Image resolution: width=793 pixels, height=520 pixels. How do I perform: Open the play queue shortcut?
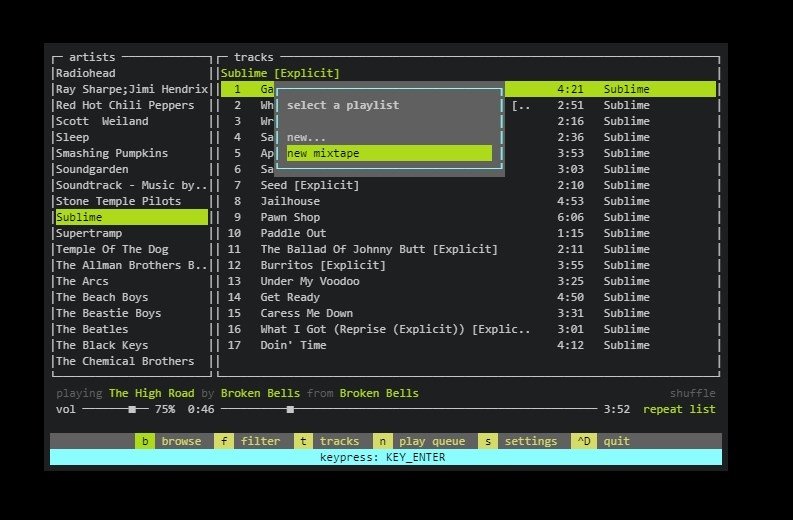[x=419, y=441]
